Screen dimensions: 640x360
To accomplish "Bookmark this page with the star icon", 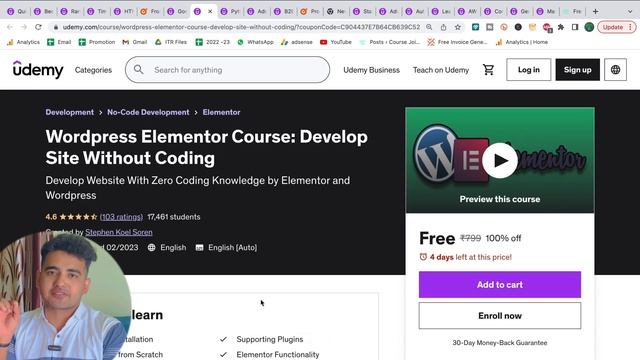I will coord(458,27).
